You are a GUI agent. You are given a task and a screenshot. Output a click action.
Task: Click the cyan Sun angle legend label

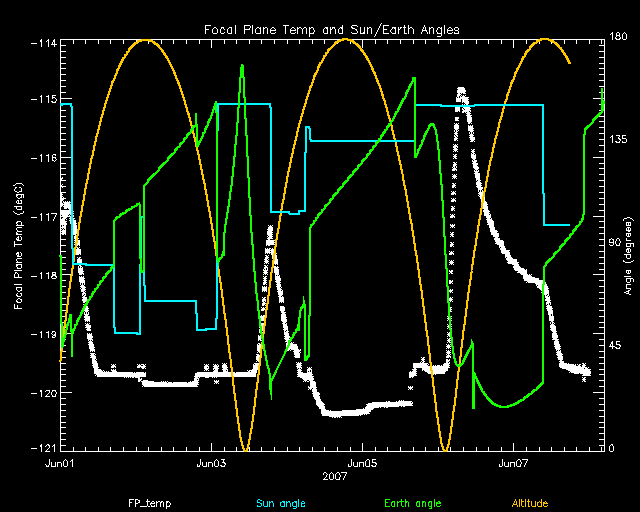[x=279, y=500]
